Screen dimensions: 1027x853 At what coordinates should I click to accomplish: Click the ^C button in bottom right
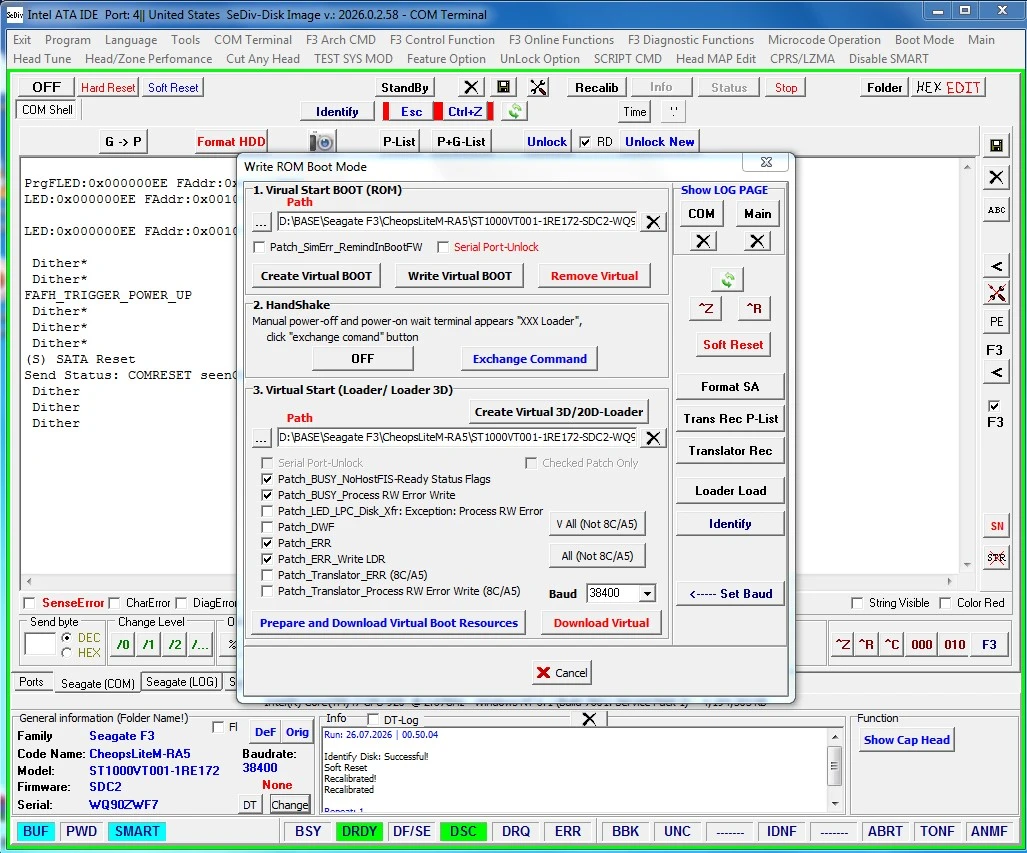(x=891, y=644)
